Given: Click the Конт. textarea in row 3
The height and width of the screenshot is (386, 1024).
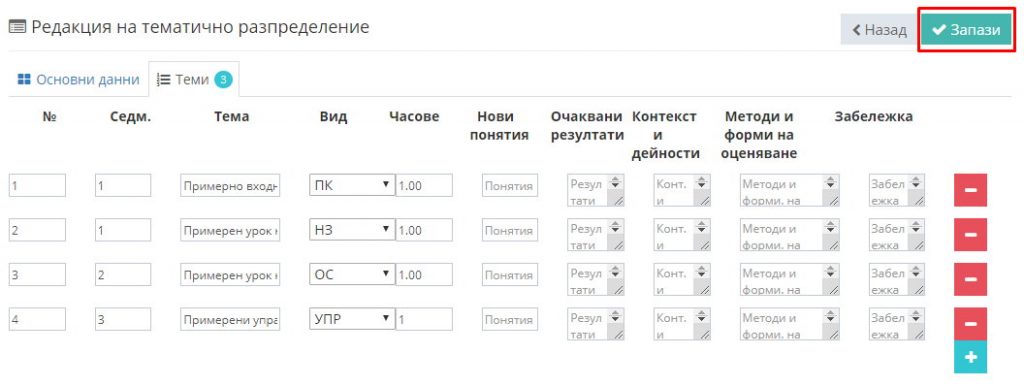Looking at the screenshot, I should pyautogui.click(x=682, y=280).
